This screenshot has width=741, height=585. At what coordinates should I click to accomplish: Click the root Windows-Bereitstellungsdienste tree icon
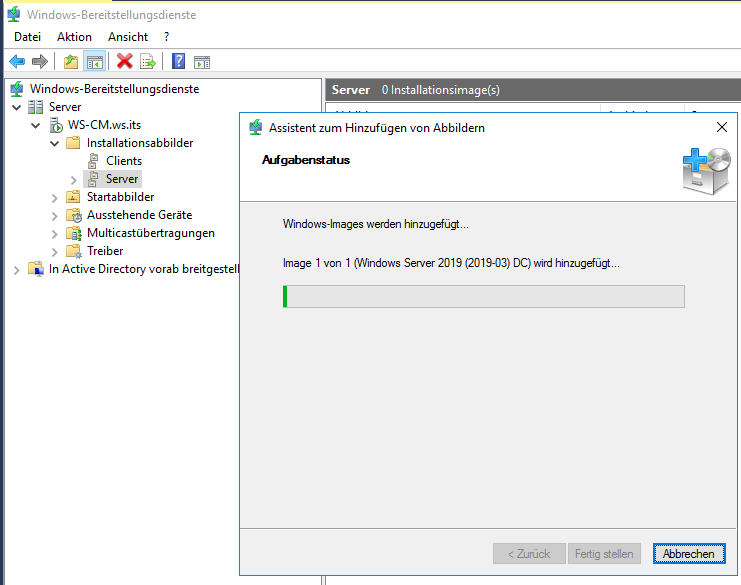[17, 89]
